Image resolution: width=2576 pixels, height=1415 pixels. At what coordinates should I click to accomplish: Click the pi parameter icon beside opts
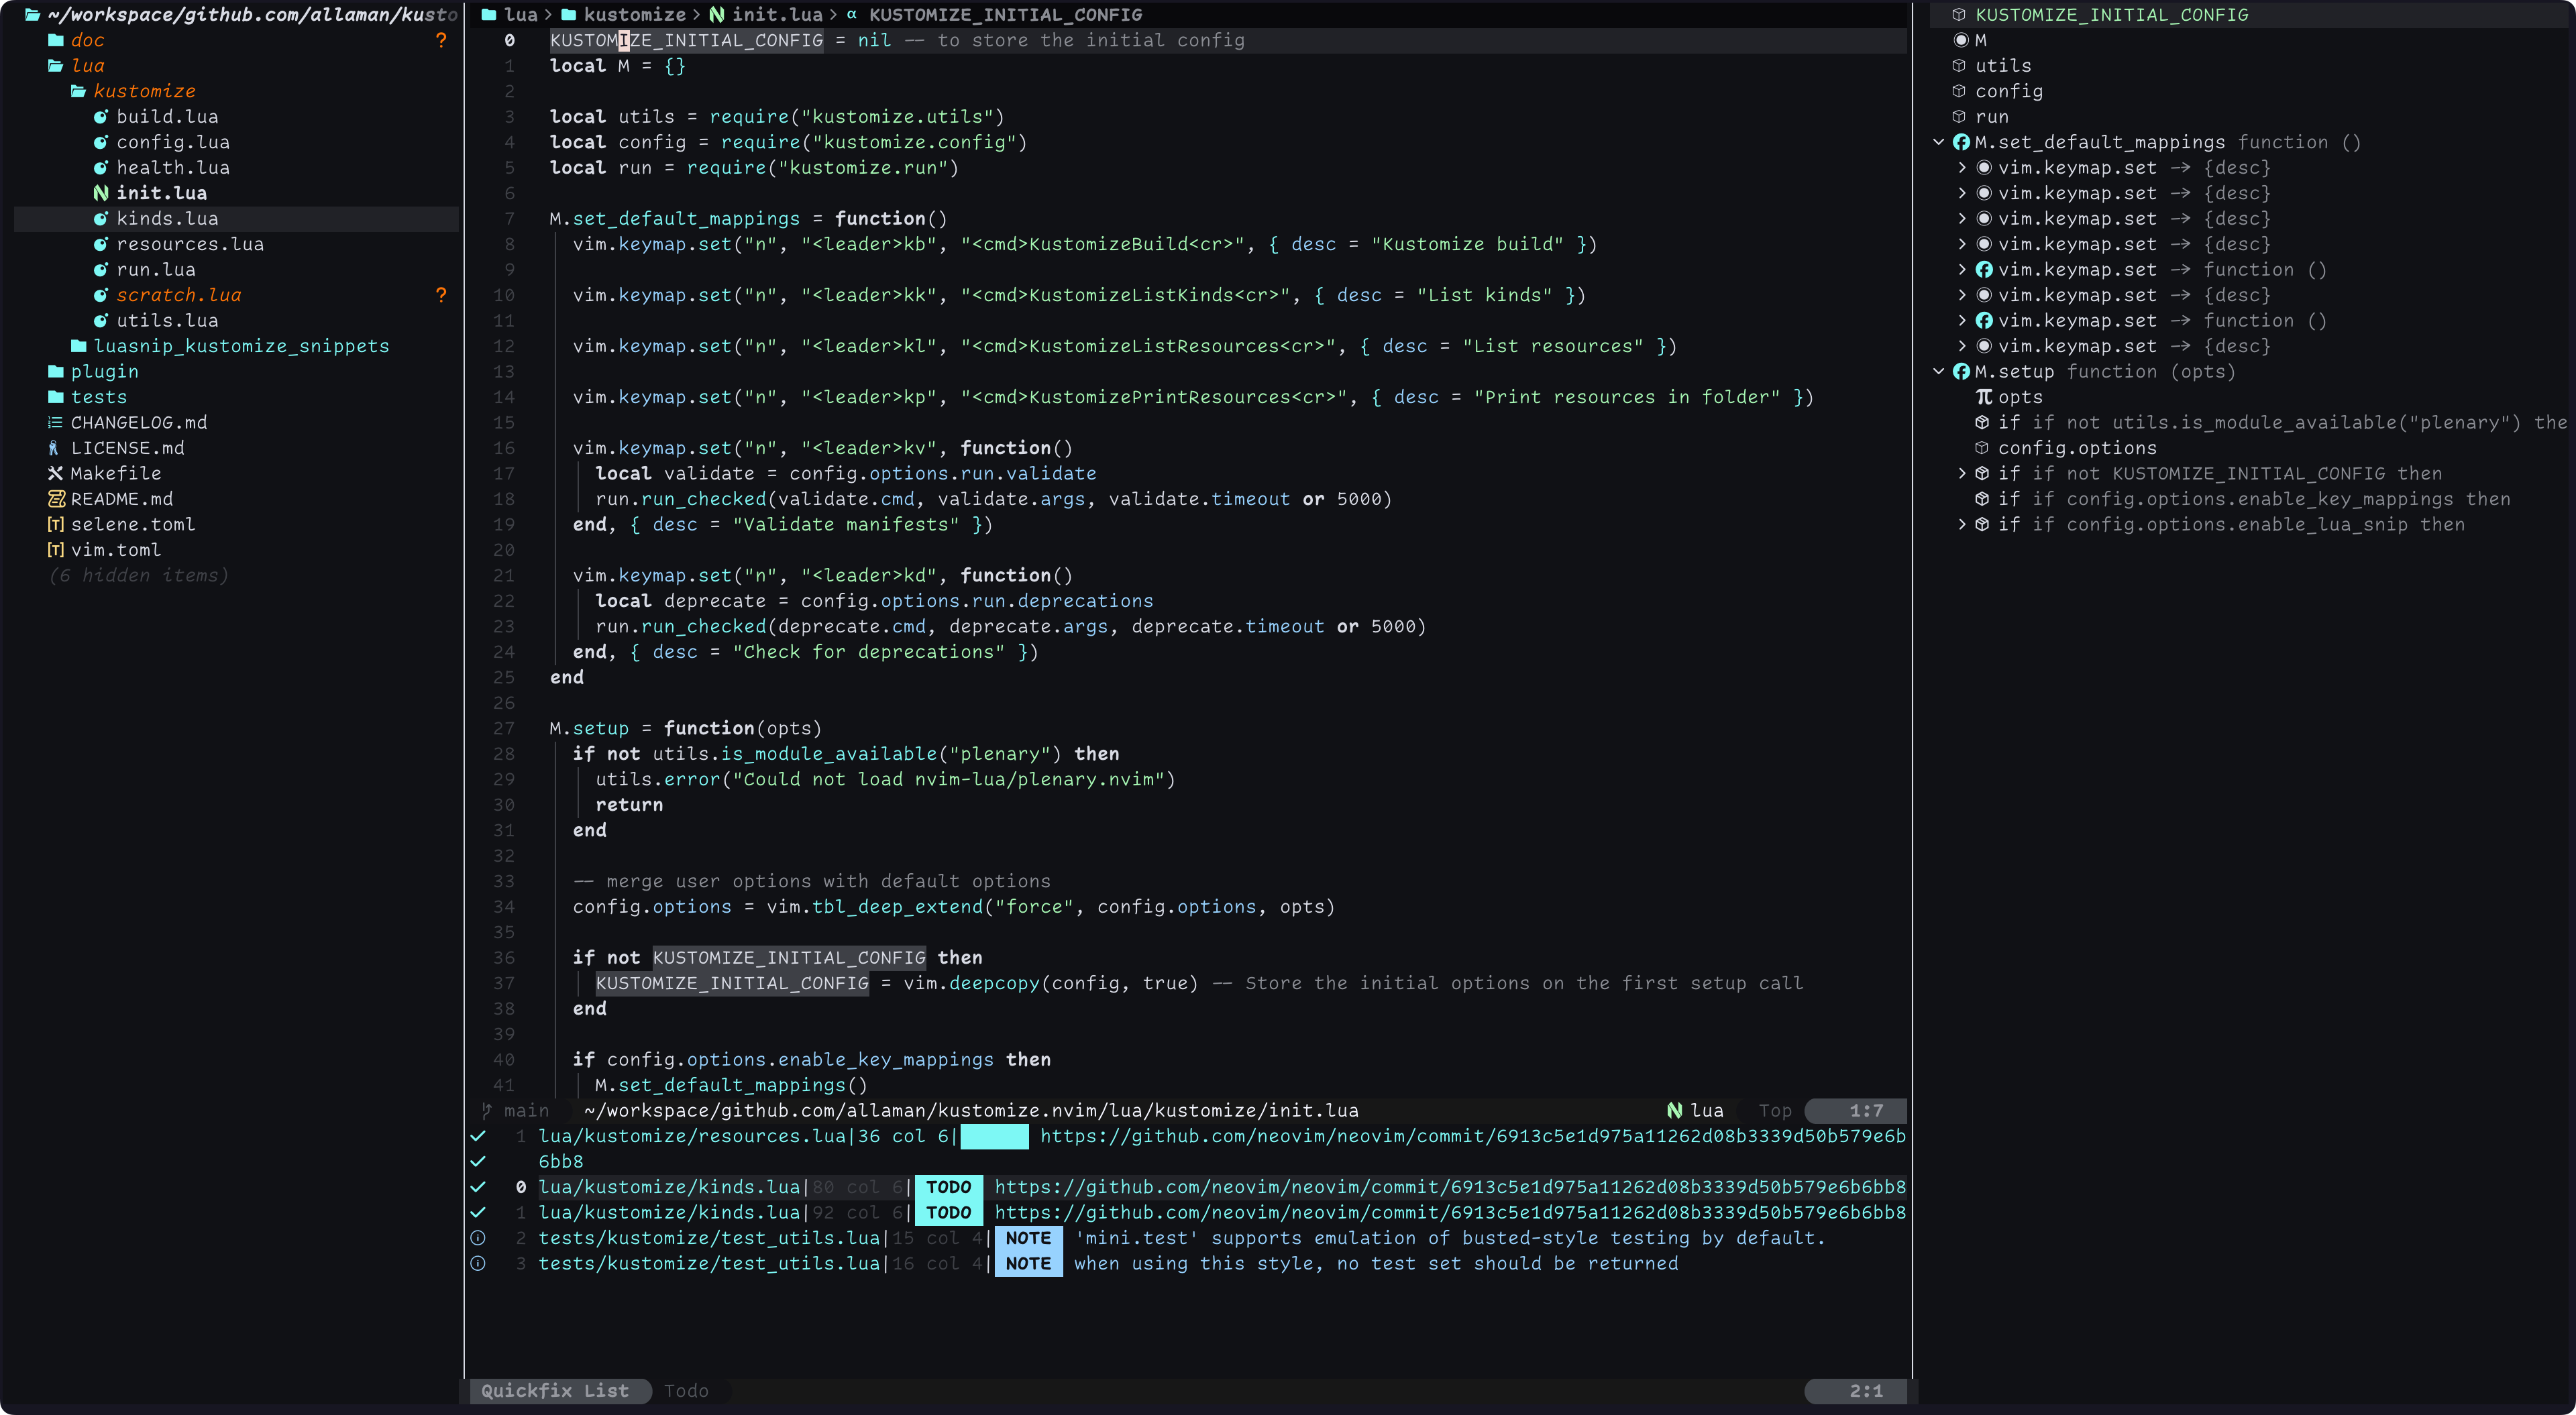point(1984,397)
